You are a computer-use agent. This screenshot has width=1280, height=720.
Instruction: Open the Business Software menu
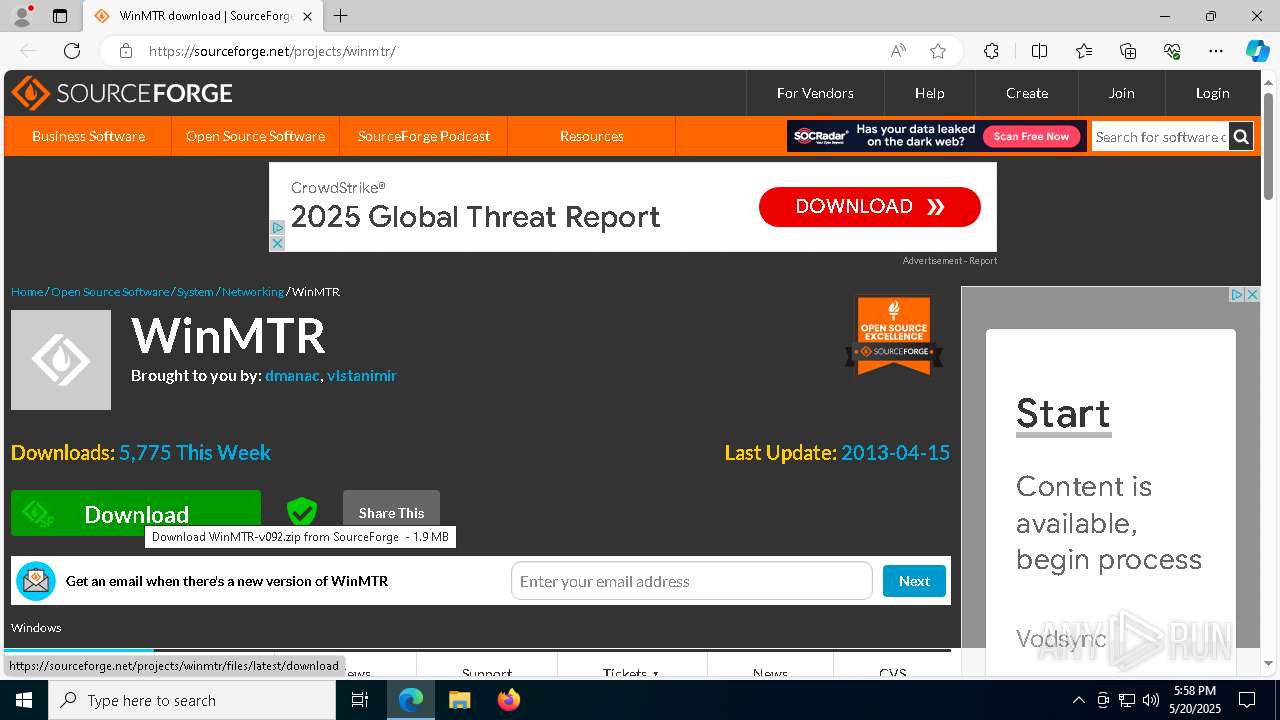[88, 136]
